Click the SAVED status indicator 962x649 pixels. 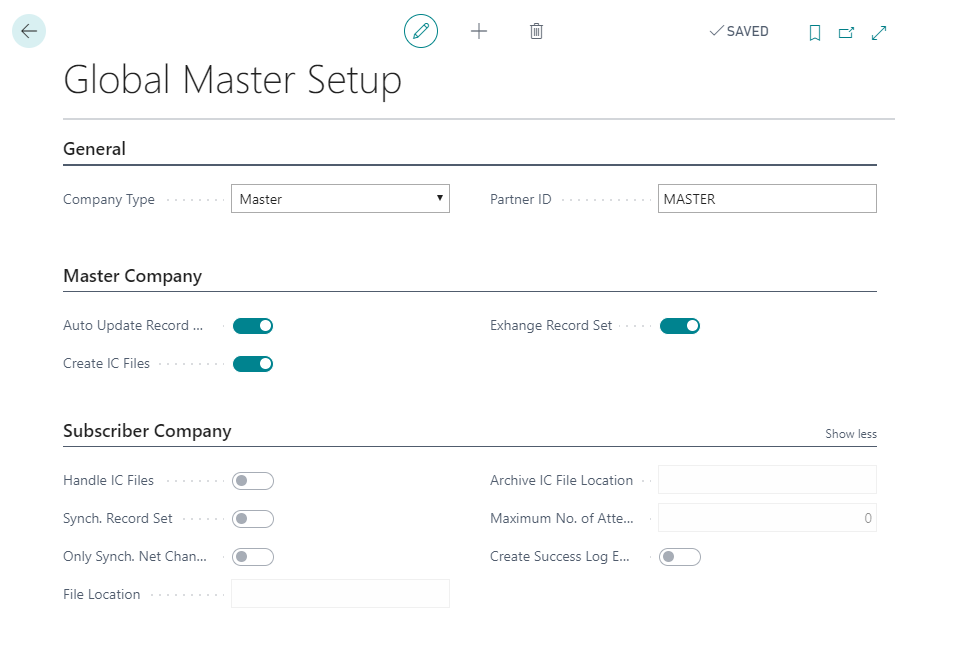739,31
